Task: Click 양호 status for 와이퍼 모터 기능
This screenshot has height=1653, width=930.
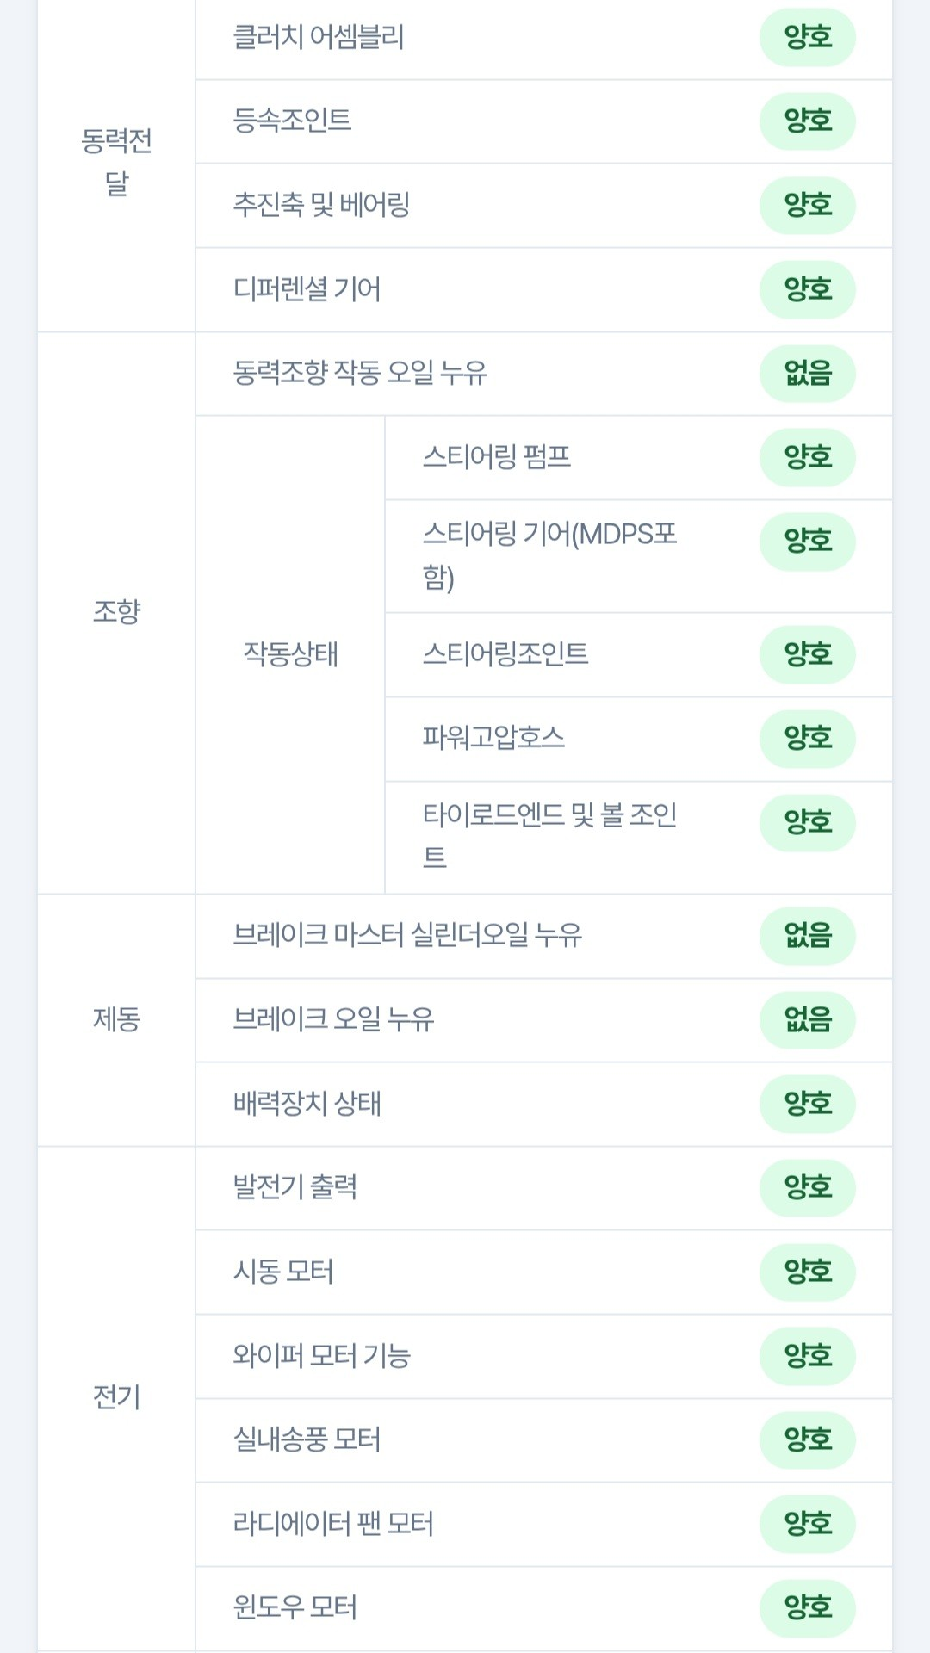Action: 807,1356
